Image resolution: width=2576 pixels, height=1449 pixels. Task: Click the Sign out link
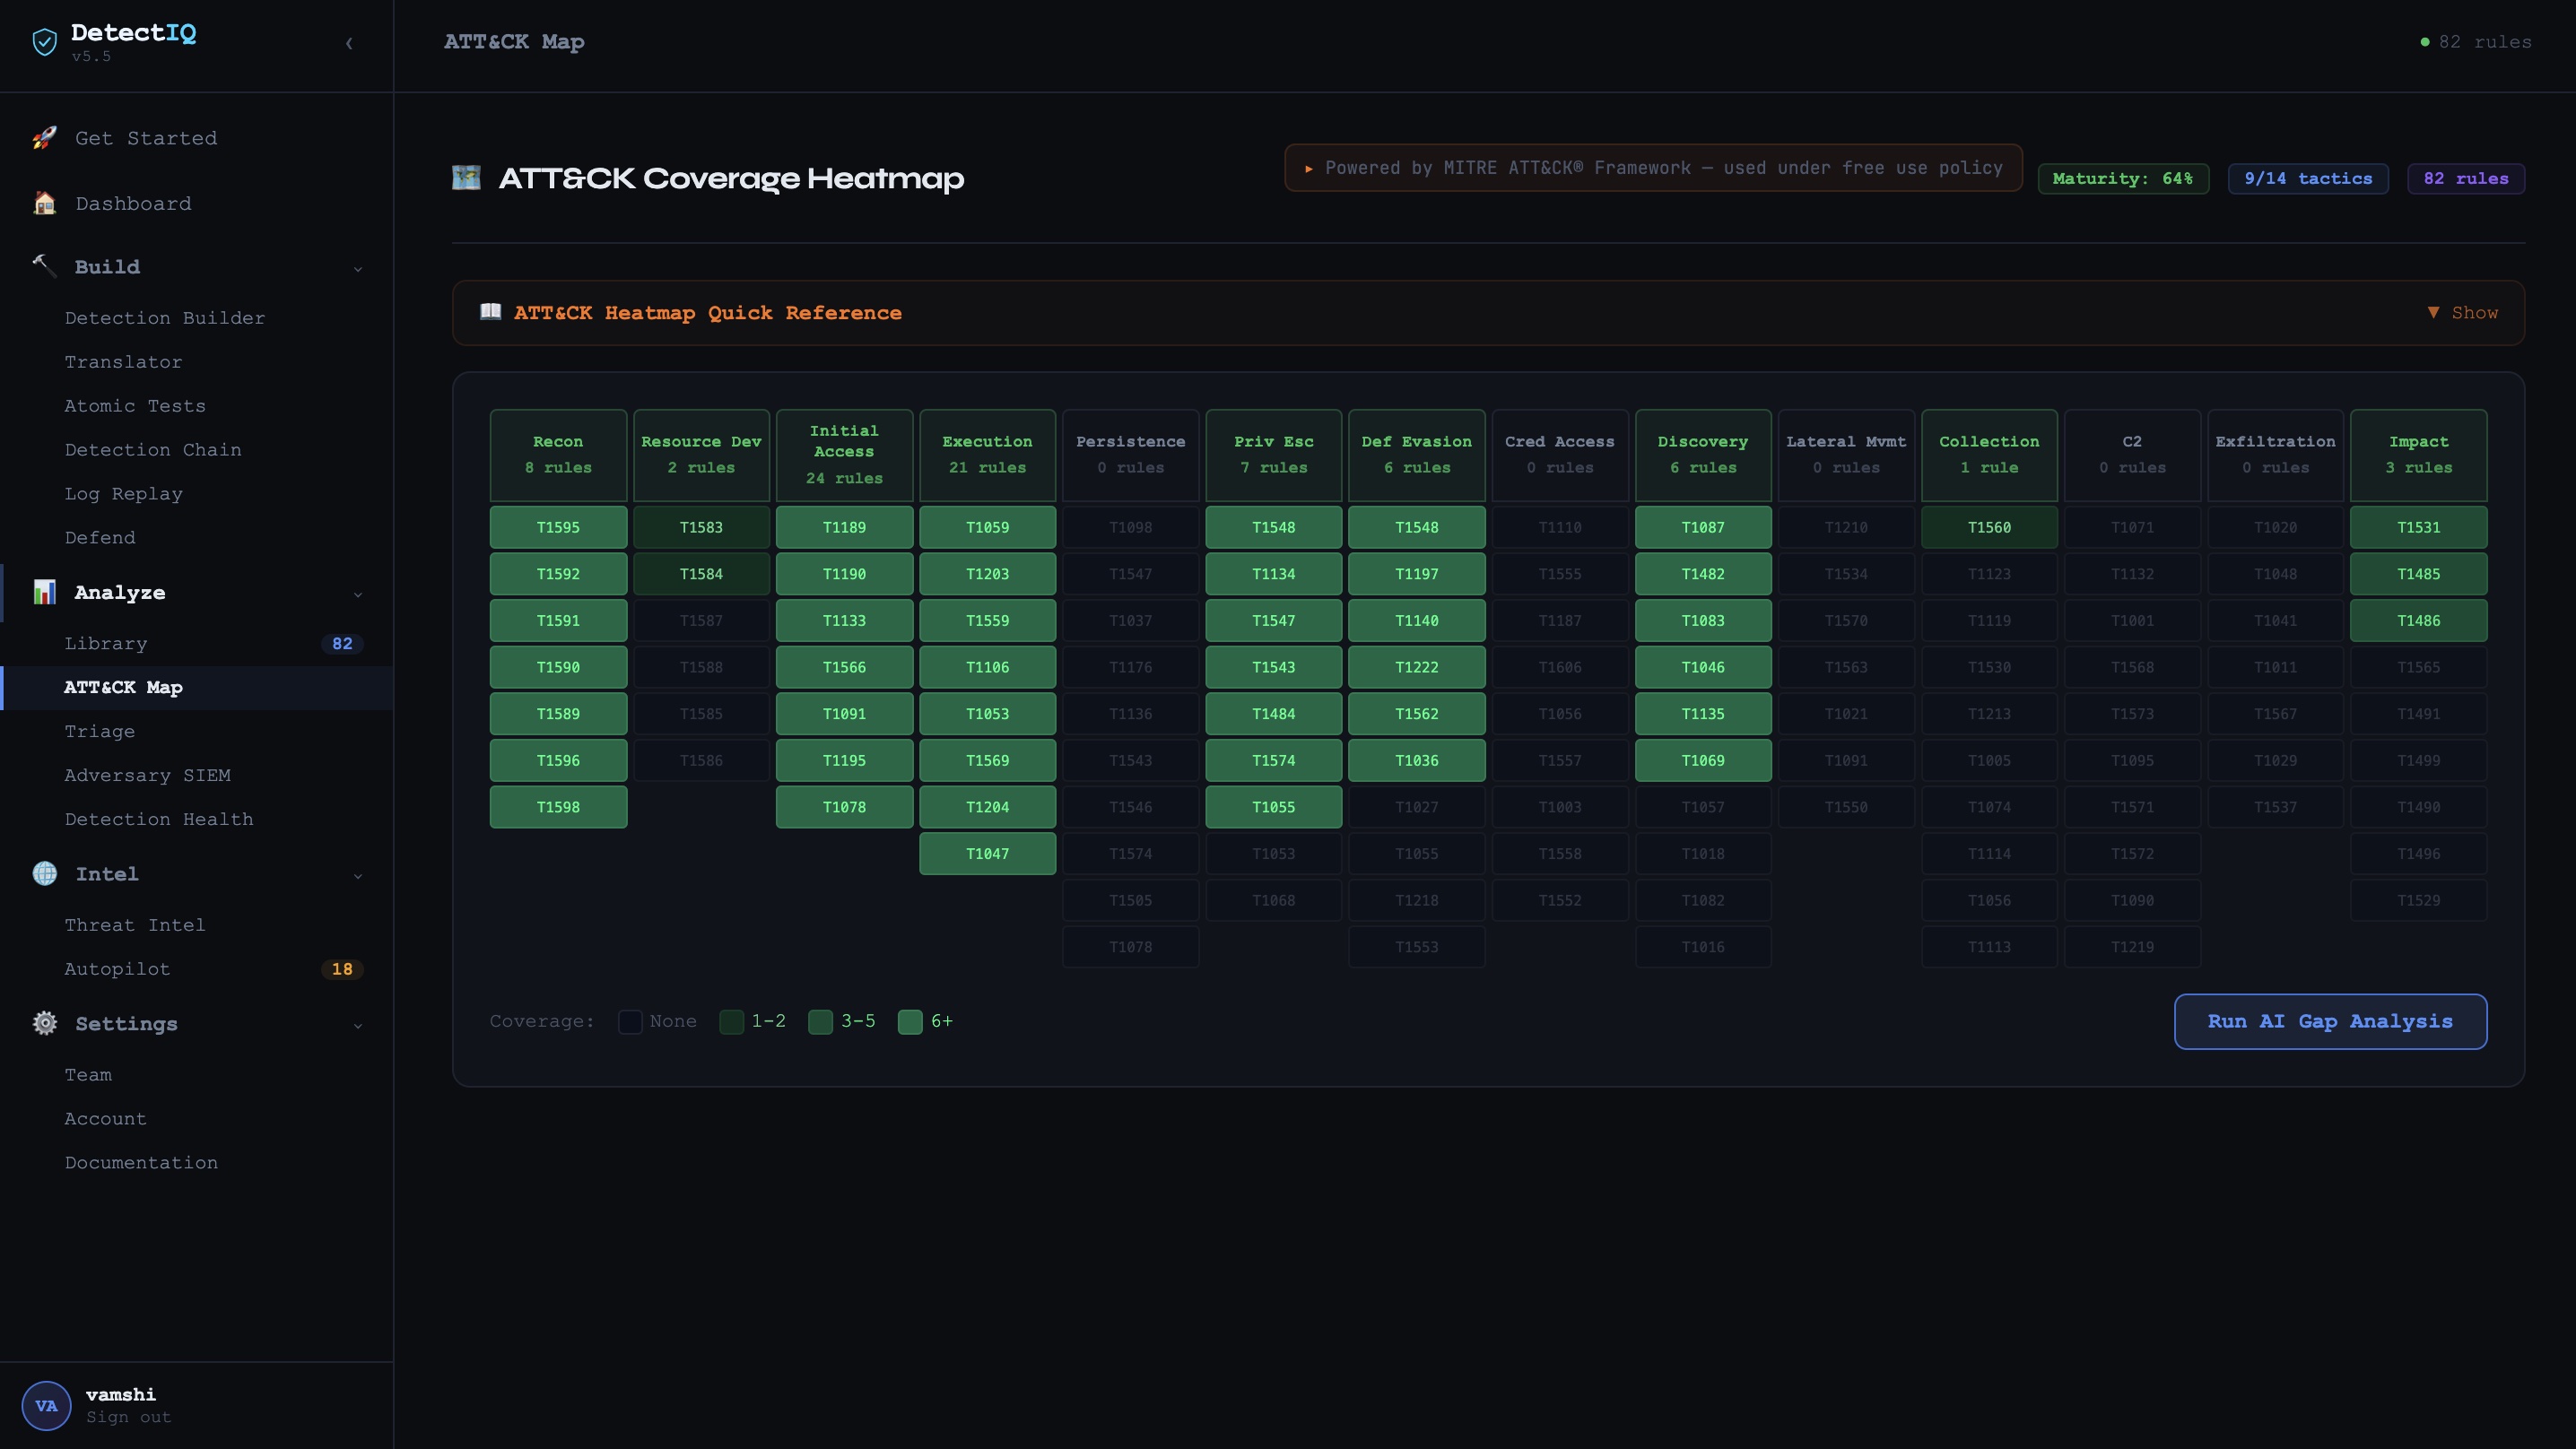tap(128, 1417)
